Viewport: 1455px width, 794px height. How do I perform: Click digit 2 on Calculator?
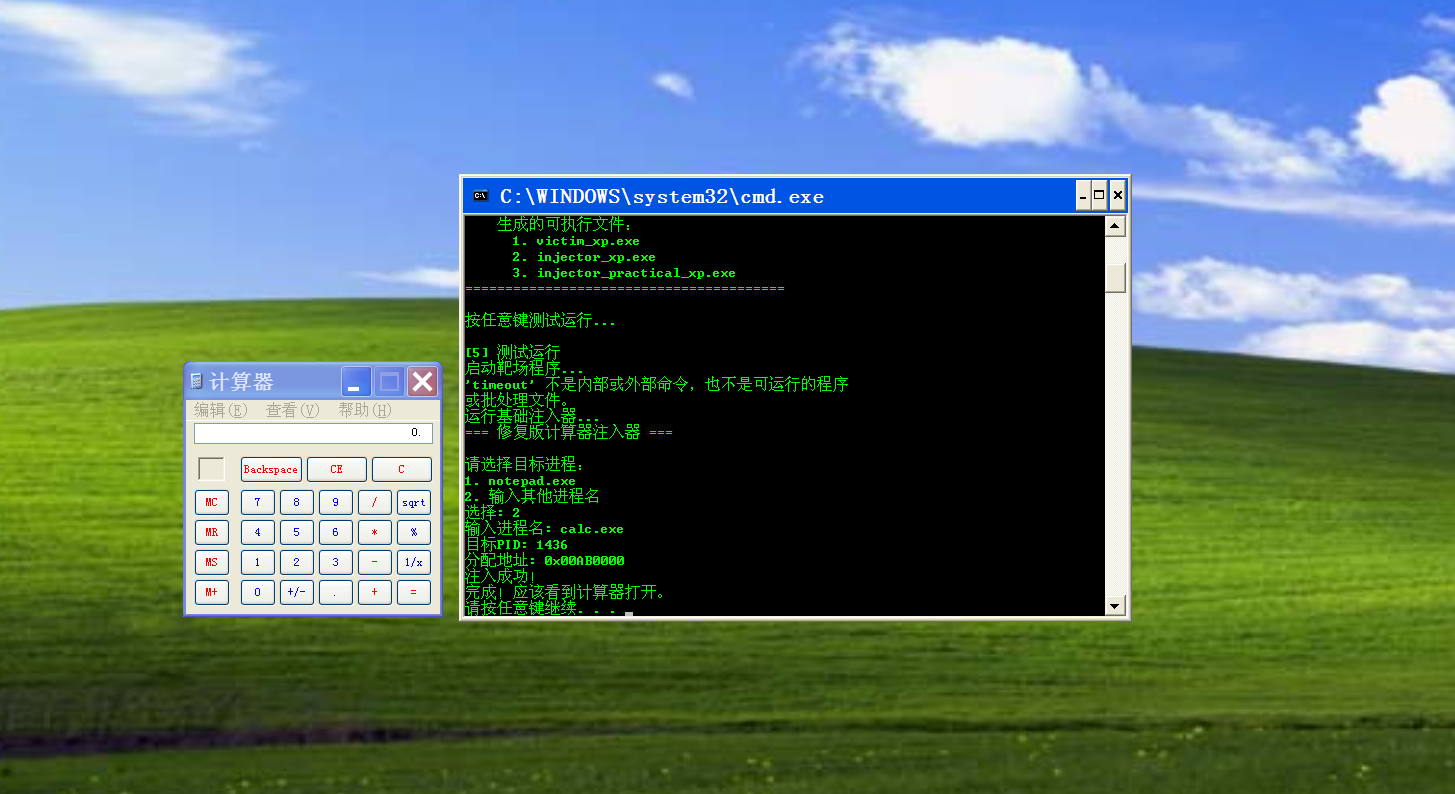click(296, 562)
